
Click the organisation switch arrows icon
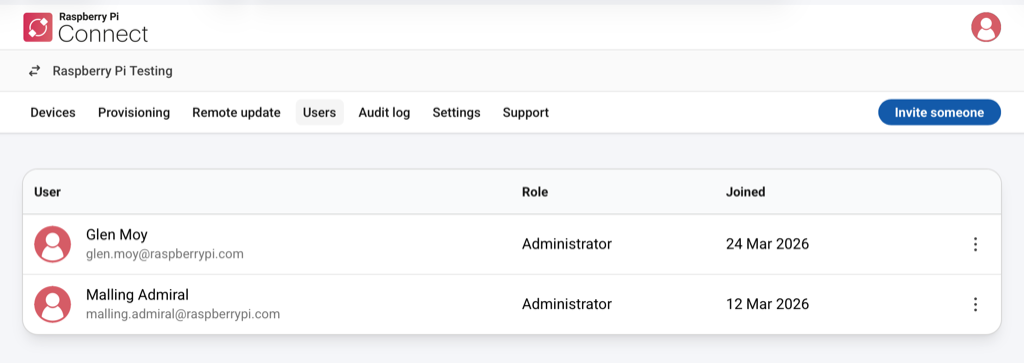[x=34, y=71]
